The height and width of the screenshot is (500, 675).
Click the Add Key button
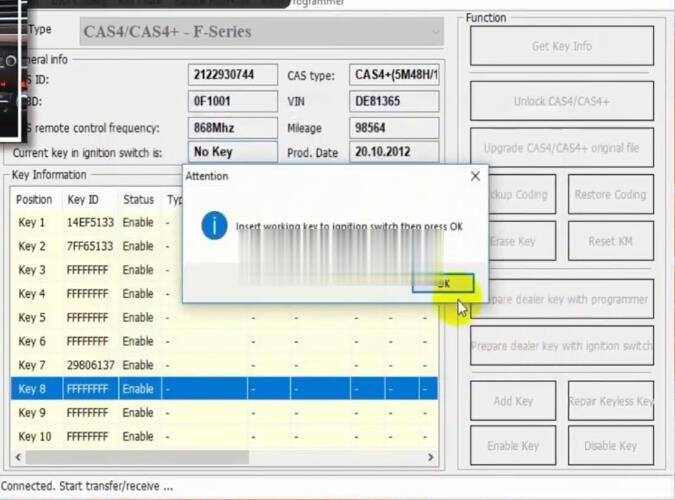click(513, 401)
